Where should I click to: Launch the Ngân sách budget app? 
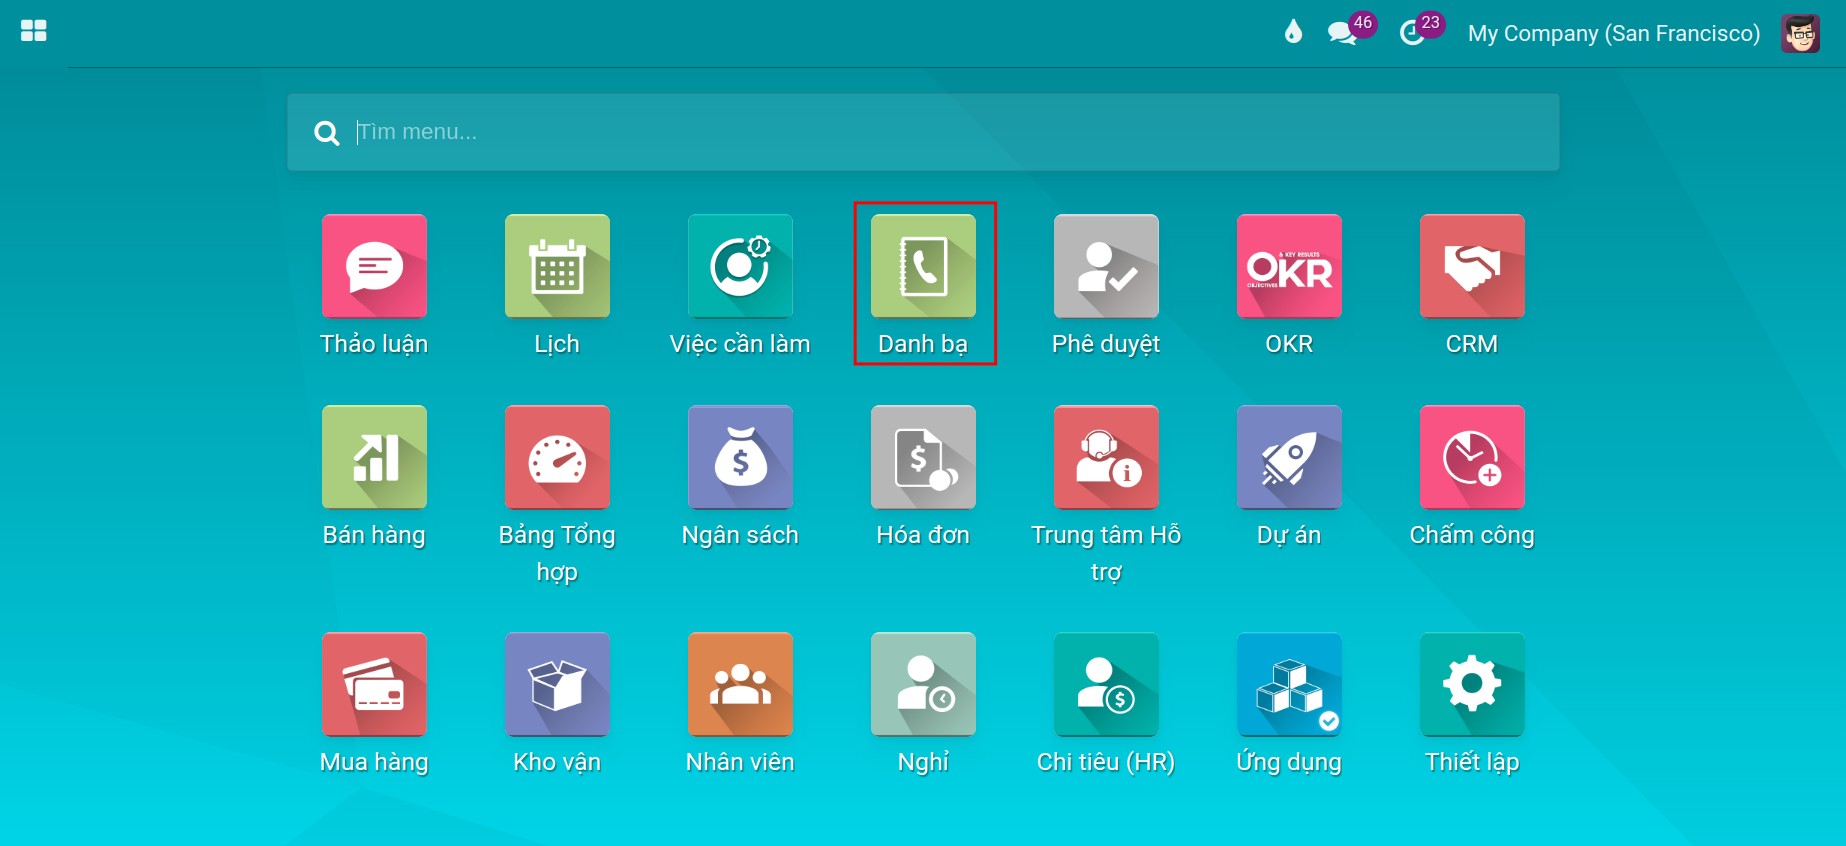click(x=740, y=457)
